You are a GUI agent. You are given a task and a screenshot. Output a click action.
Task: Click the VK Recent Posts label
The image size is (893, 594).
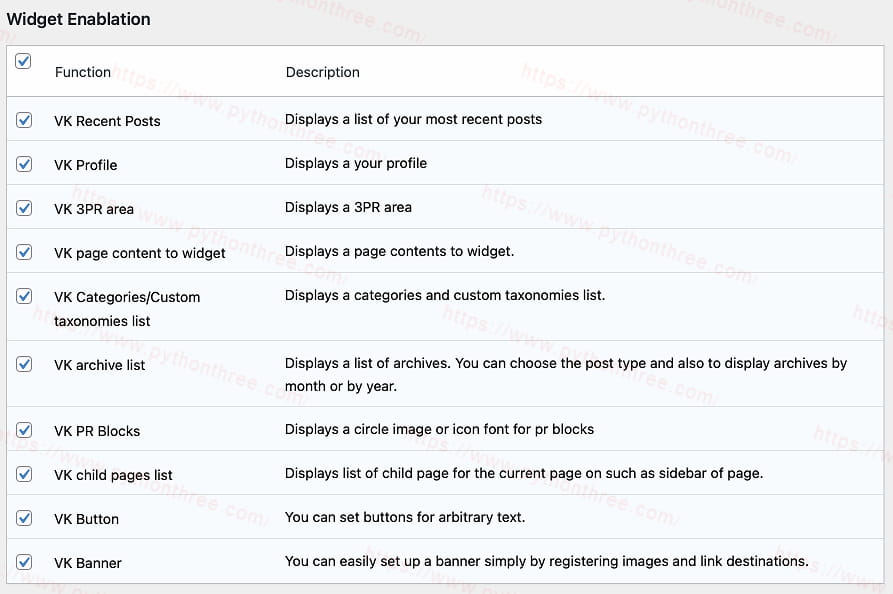(x=107, y=121)
